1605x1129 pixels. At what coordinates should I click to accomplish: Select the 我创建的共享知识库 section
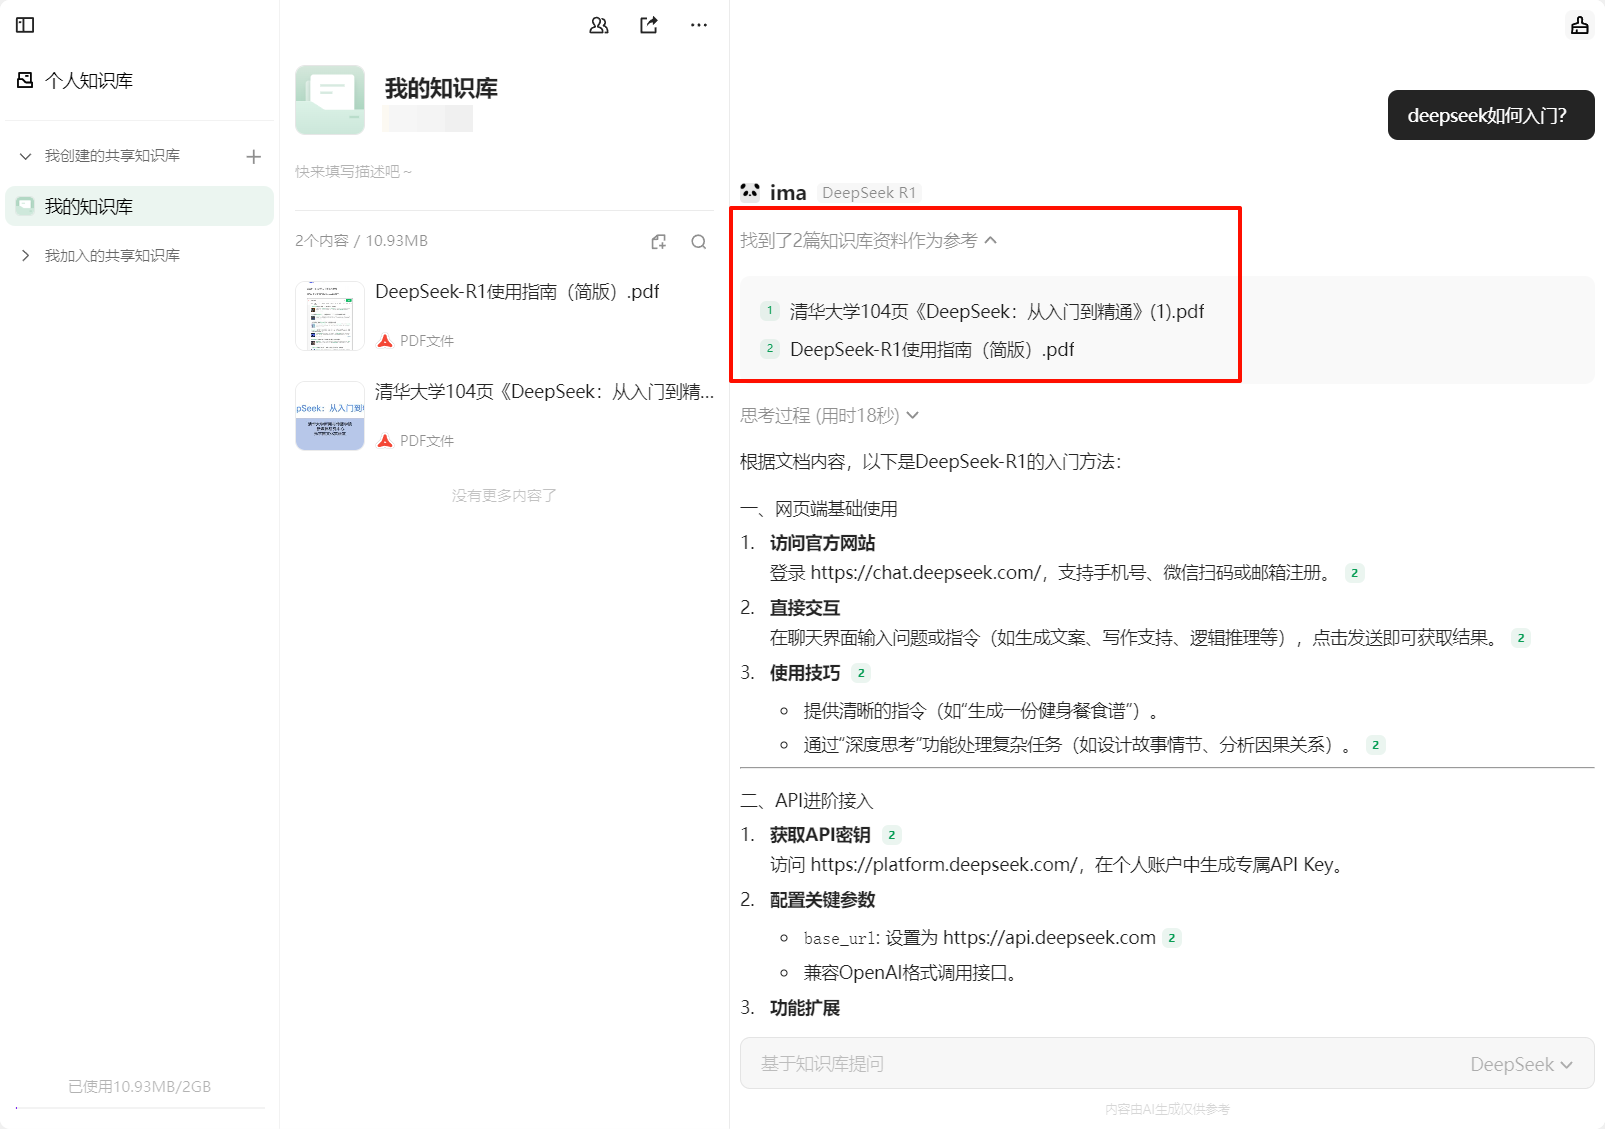112,156
